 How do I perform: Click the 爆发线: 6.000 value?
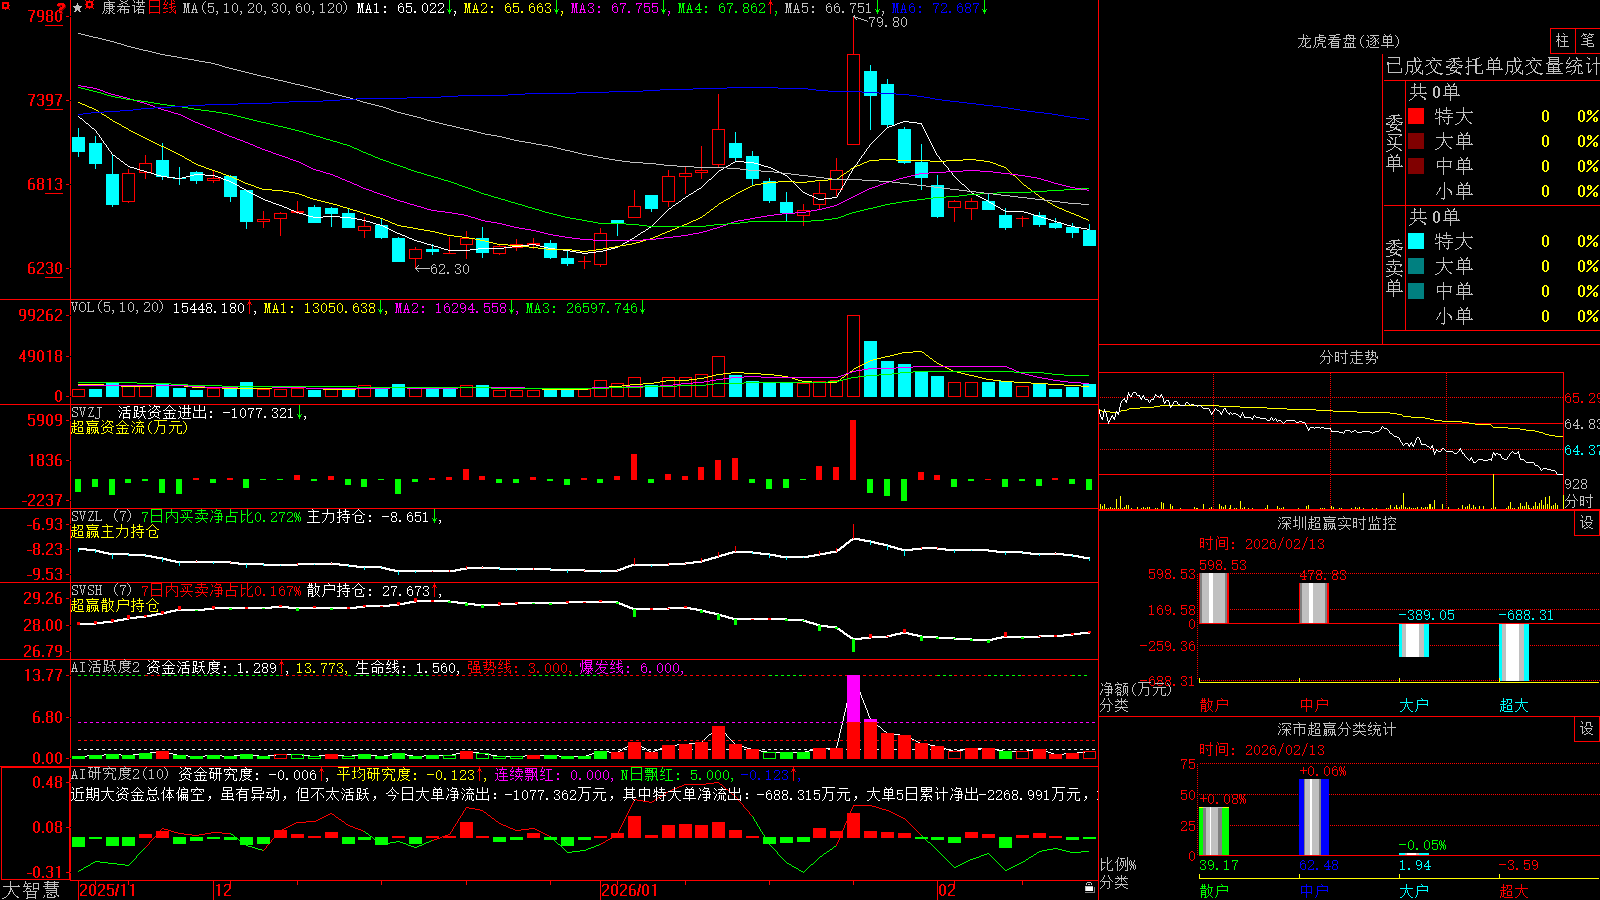pyautogui.click(x=632, y=667)
